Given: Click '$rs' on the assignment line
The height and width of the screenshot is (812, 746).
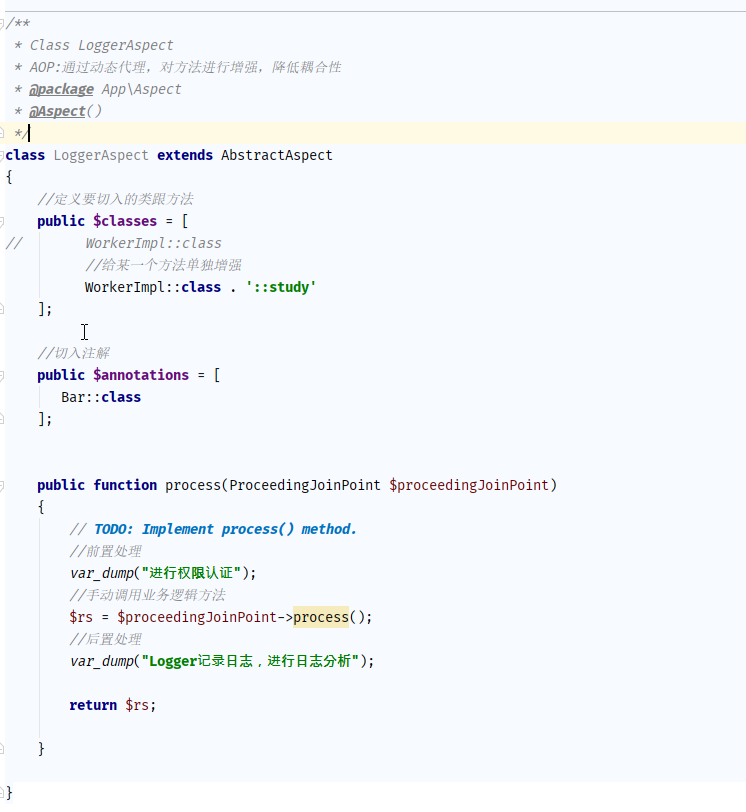Looking at the screenshot, I should (81, 617).
